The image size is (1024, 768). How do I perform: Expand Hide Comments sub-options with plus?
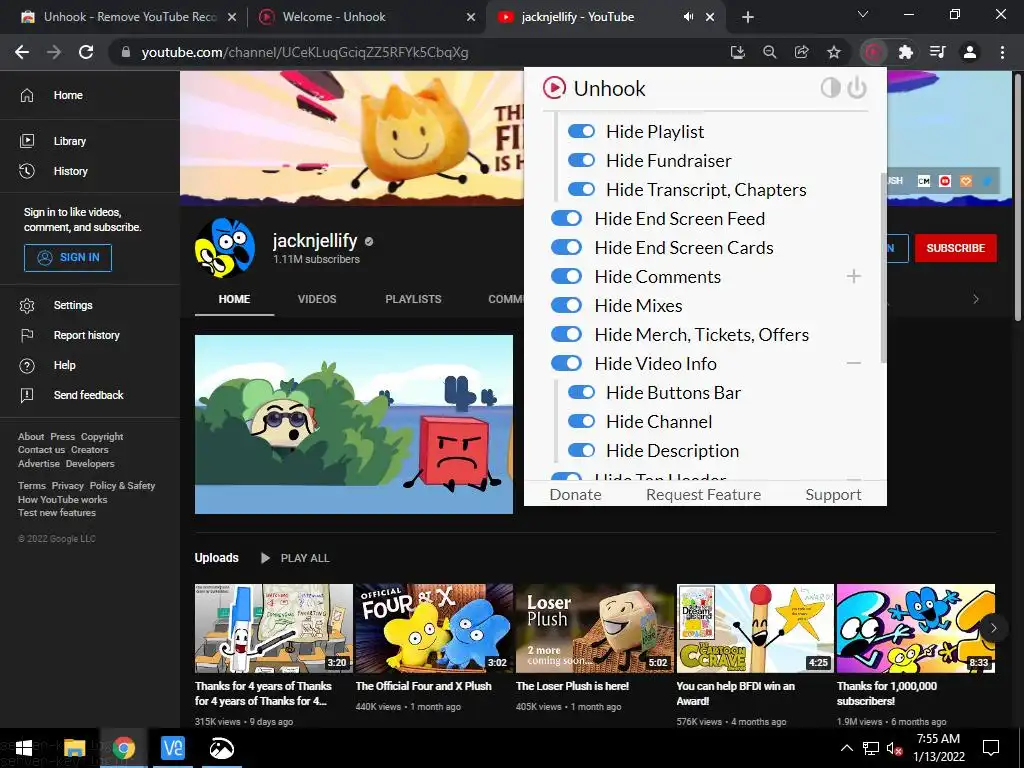(x=854, y=276)
